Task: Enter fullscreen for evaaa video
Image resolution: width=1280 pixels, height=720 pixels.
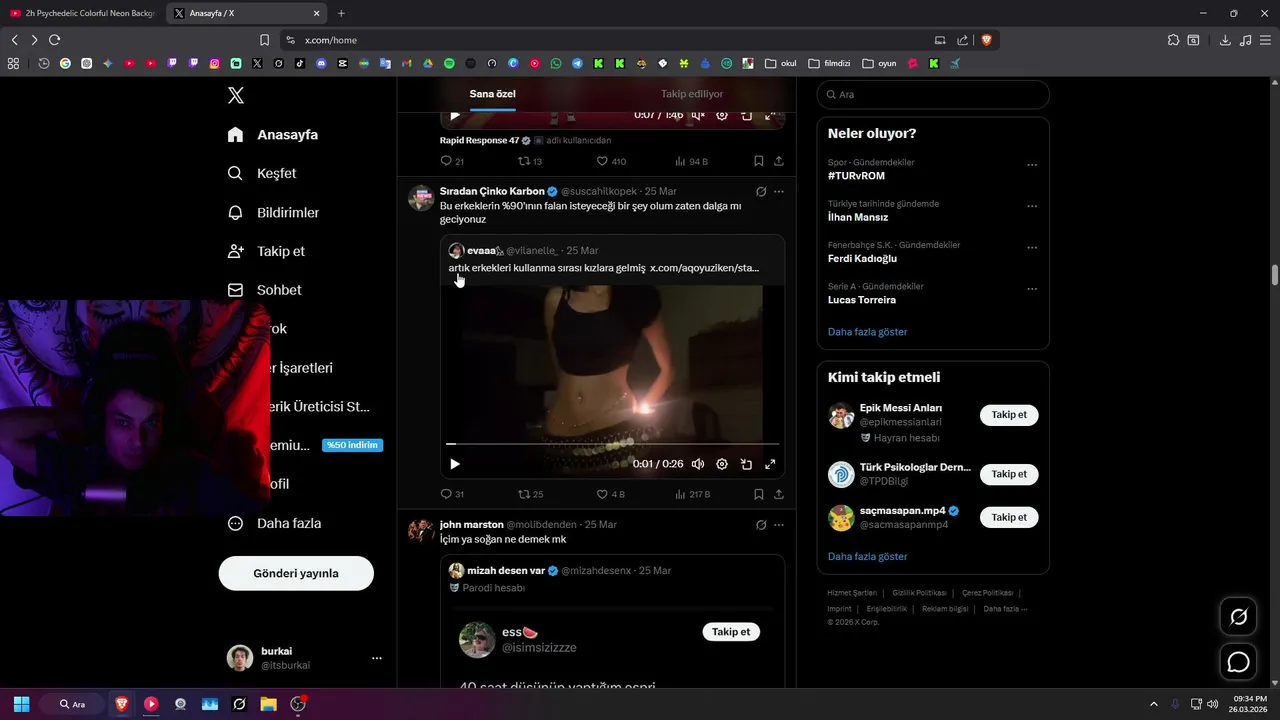Action: (x=770, y=464)
